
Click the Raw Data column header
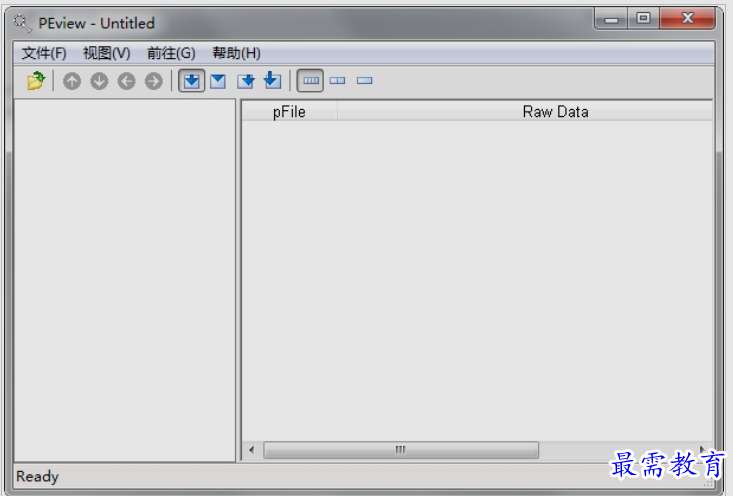tap(555, 112)
